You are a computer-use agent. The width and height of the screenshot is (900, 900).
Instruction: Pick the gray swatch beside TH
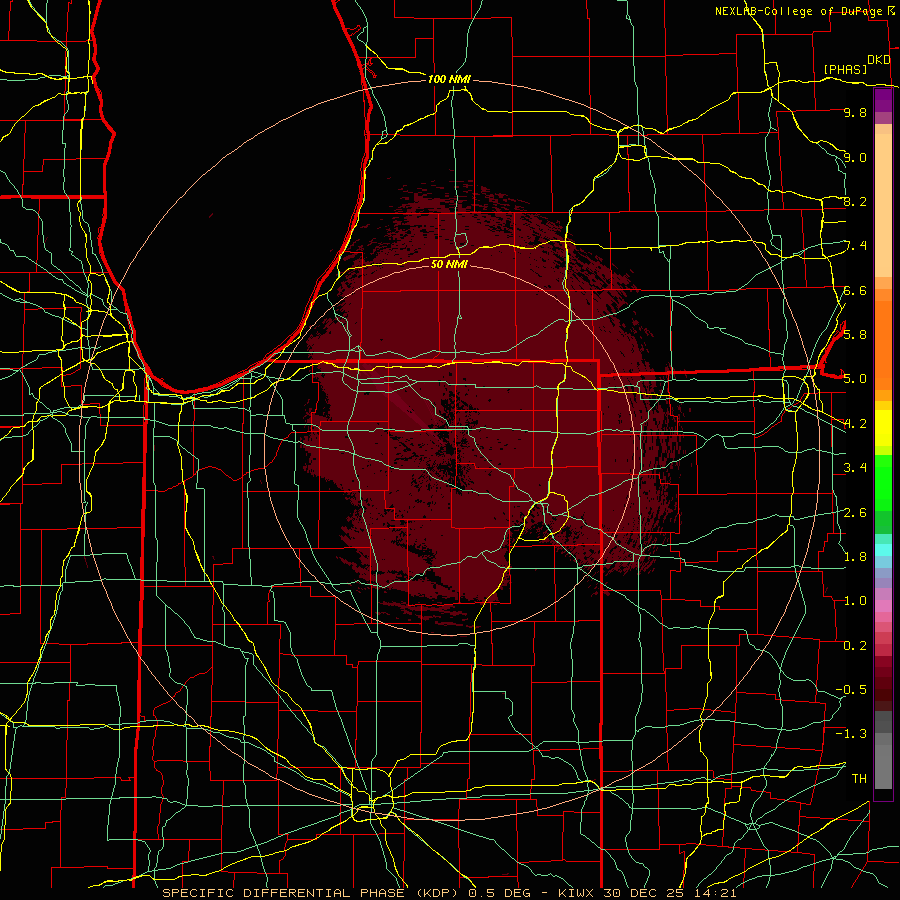click(883, 766)
